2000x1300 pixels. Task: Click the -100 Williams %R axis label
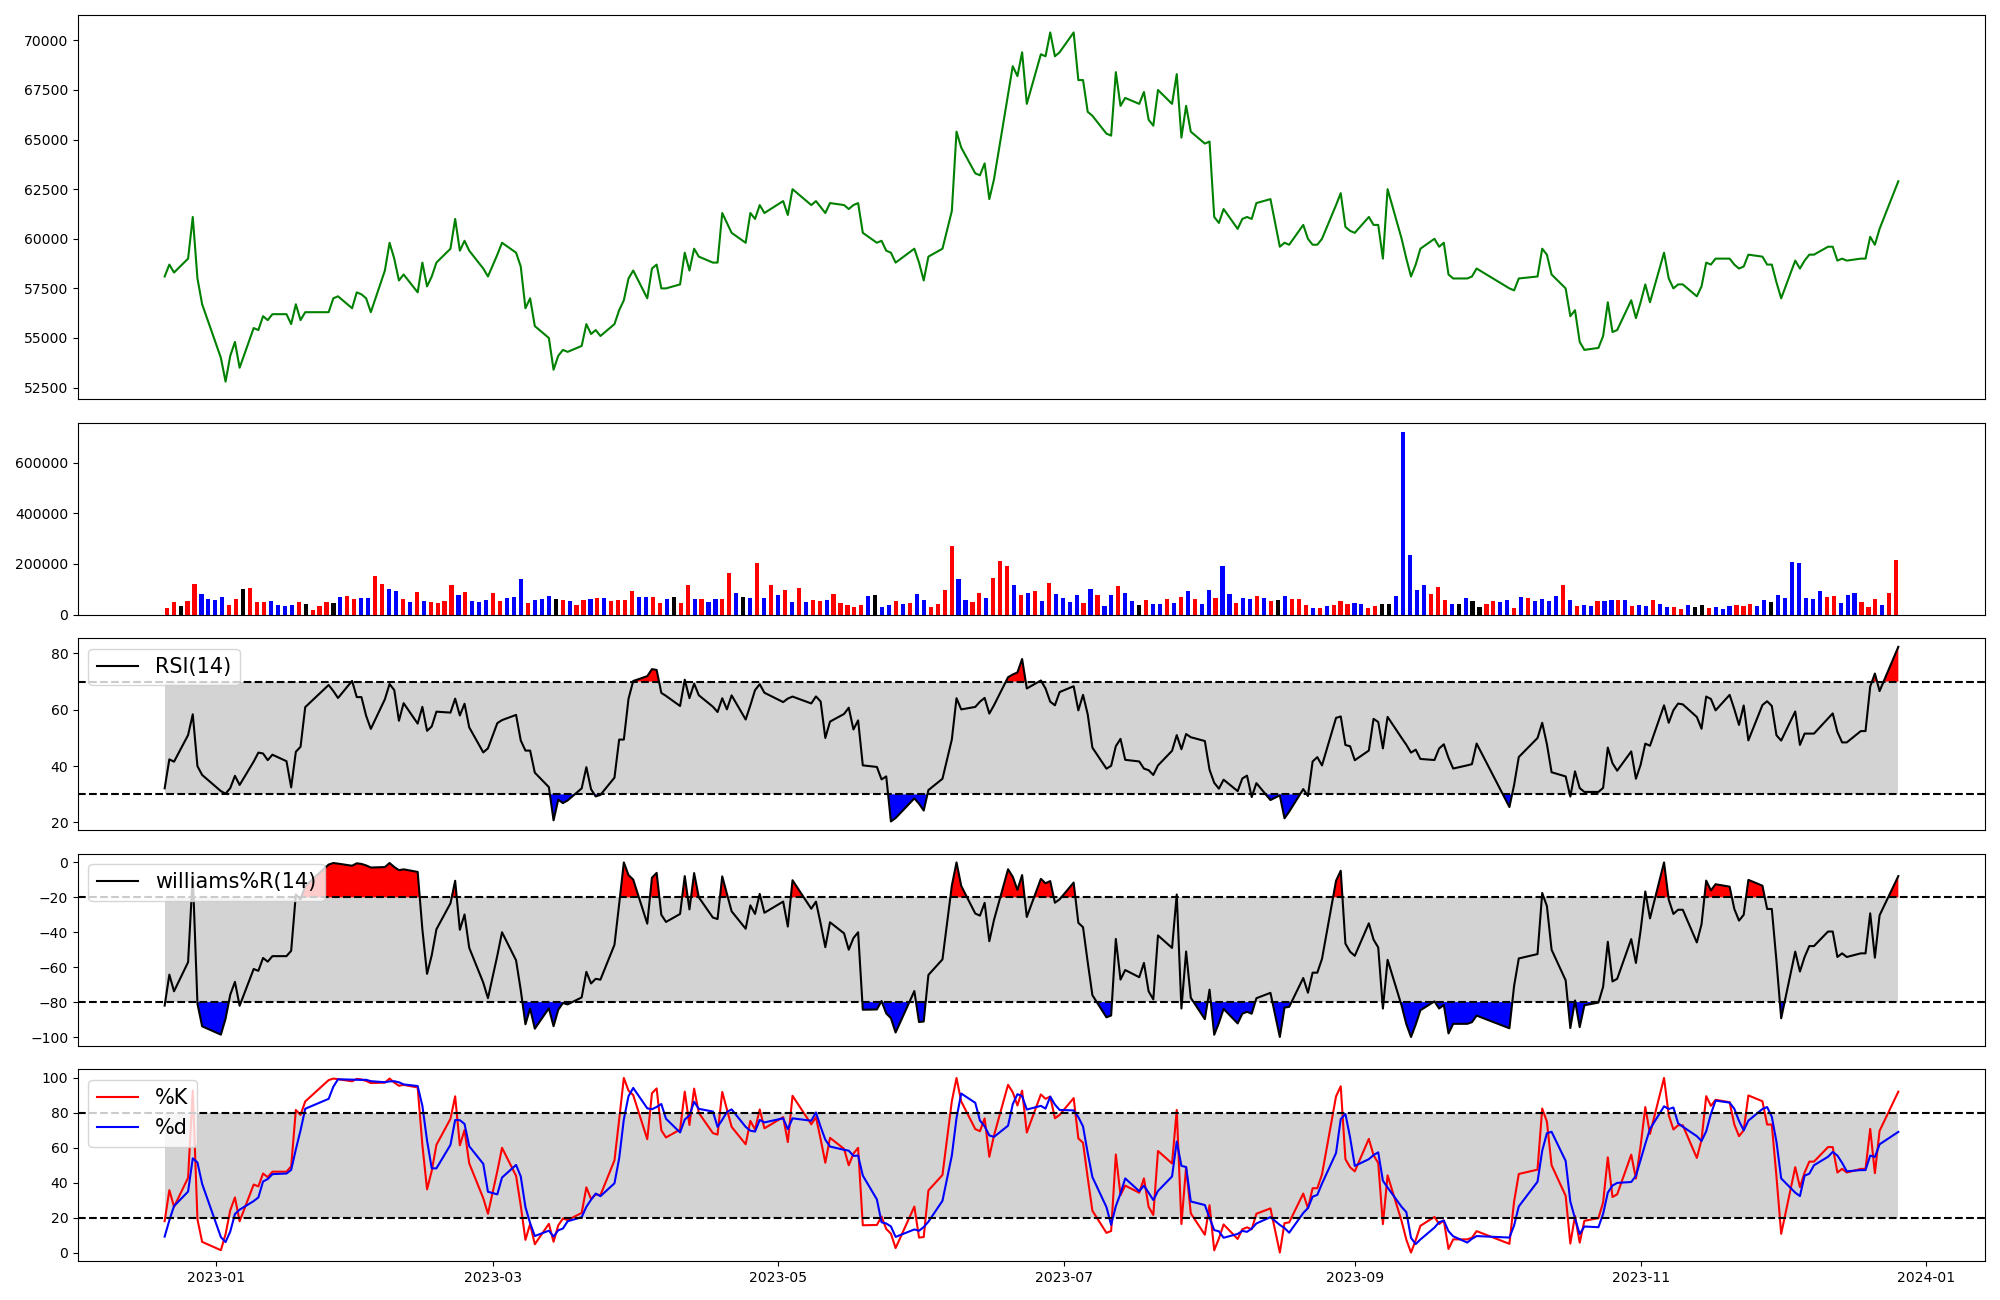coord(50,1038)
